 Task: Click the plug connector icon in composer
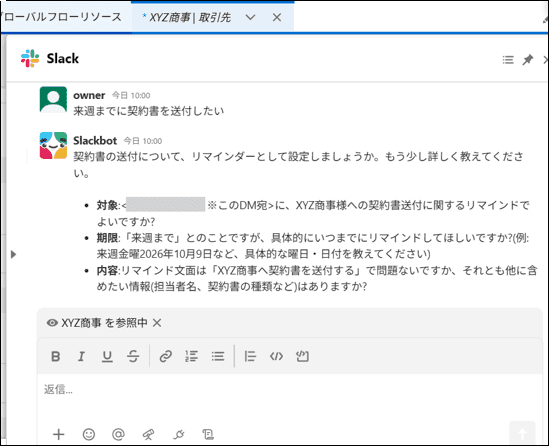tap(179, 434)
